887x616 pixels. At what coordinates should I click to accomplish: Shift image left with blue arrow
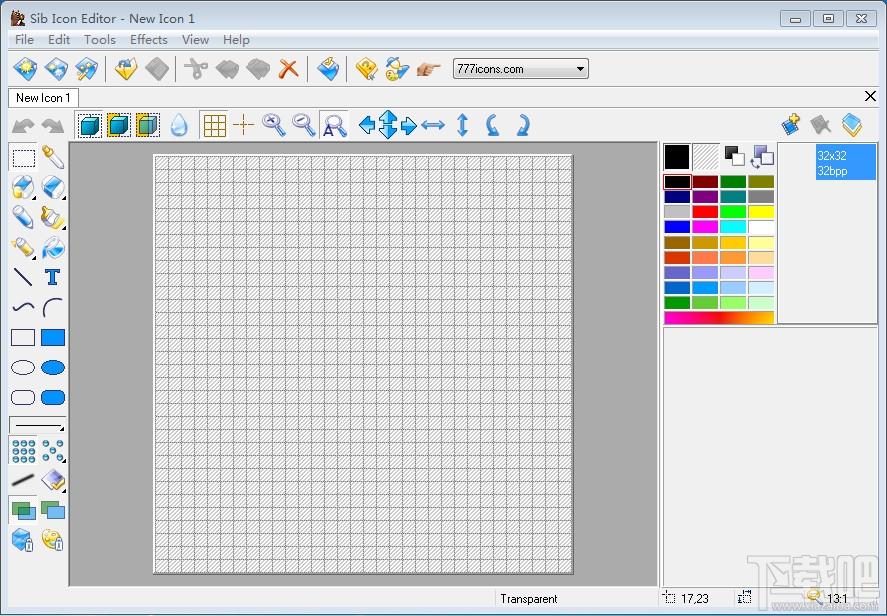tap(367, 125)
